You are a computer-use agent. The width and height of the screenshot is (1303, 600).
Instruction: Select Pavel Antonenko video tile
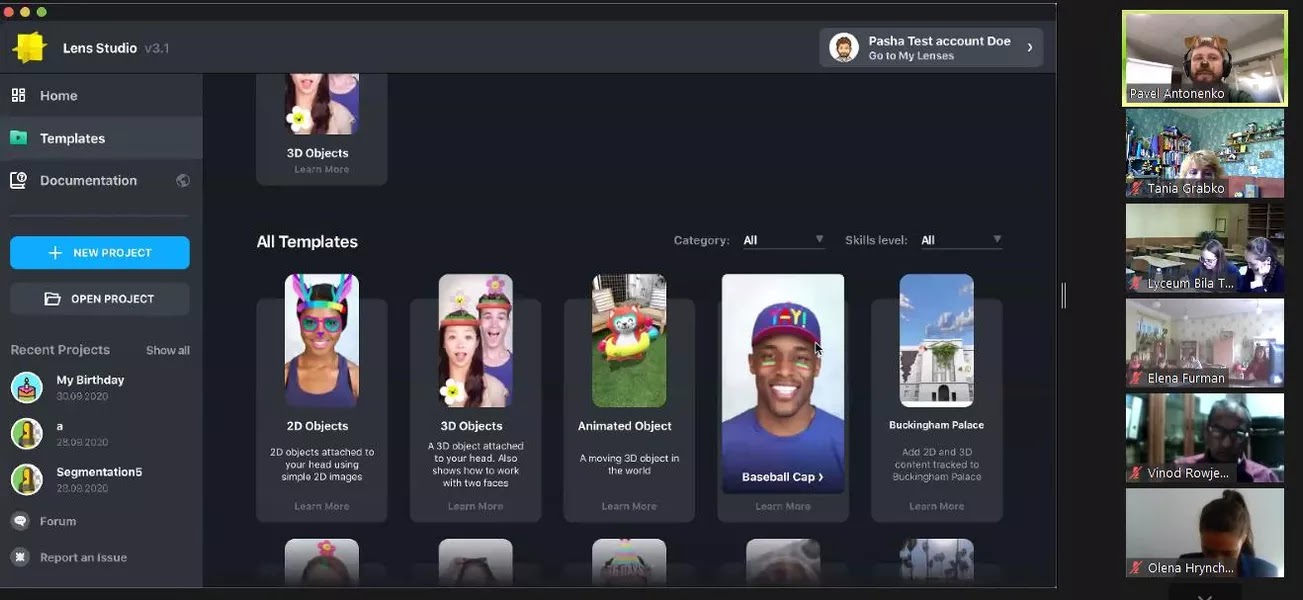(1205, 58)
